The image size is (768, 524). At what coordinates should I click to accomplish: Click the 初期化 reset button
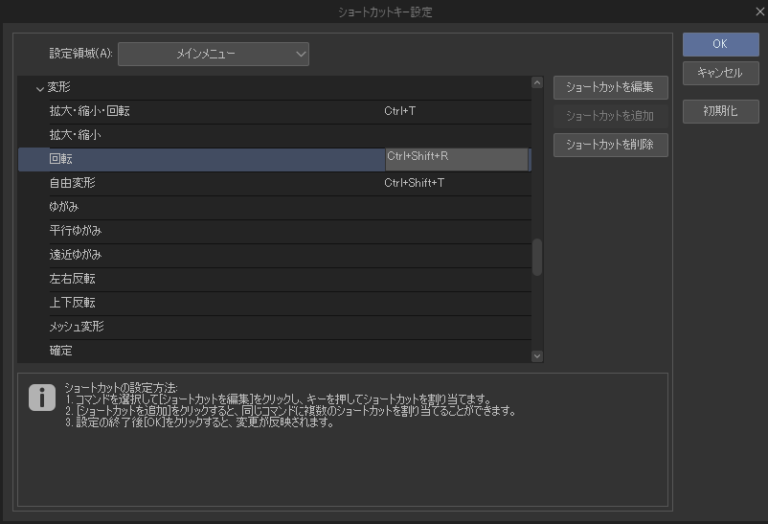coord(720,111)
